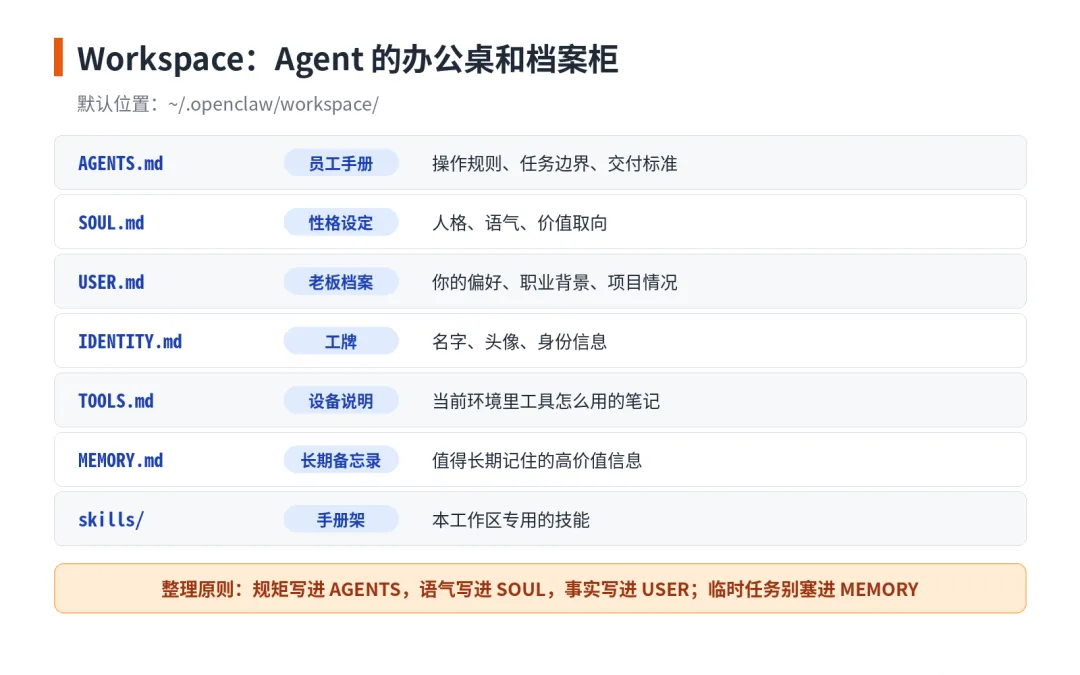
Task: Select the 性格设定 badge
Action: (x=341, y=222)
